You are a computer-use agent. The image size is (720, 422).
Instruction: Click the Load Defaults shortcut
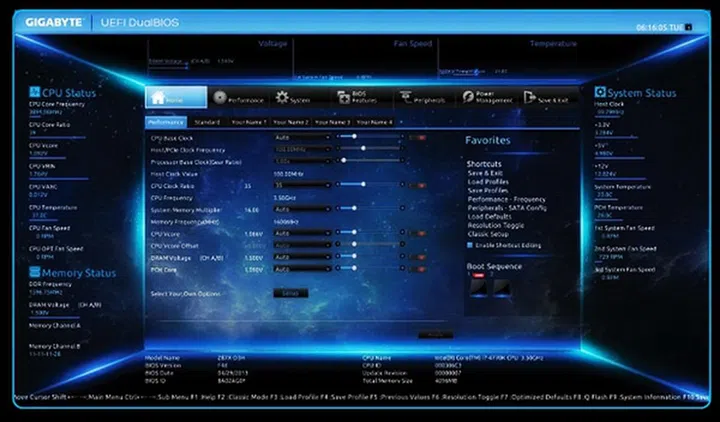(x=489, y=217)
